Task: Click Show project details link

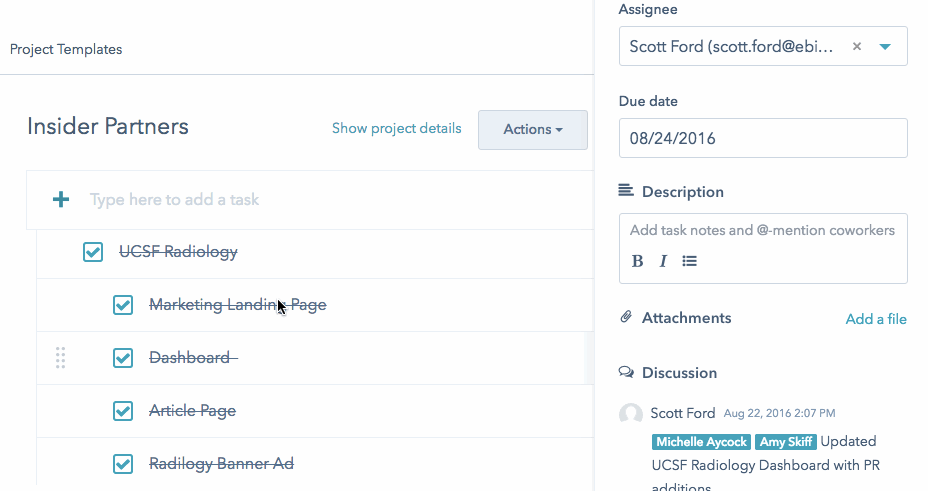Action: [x=397, y=129]
